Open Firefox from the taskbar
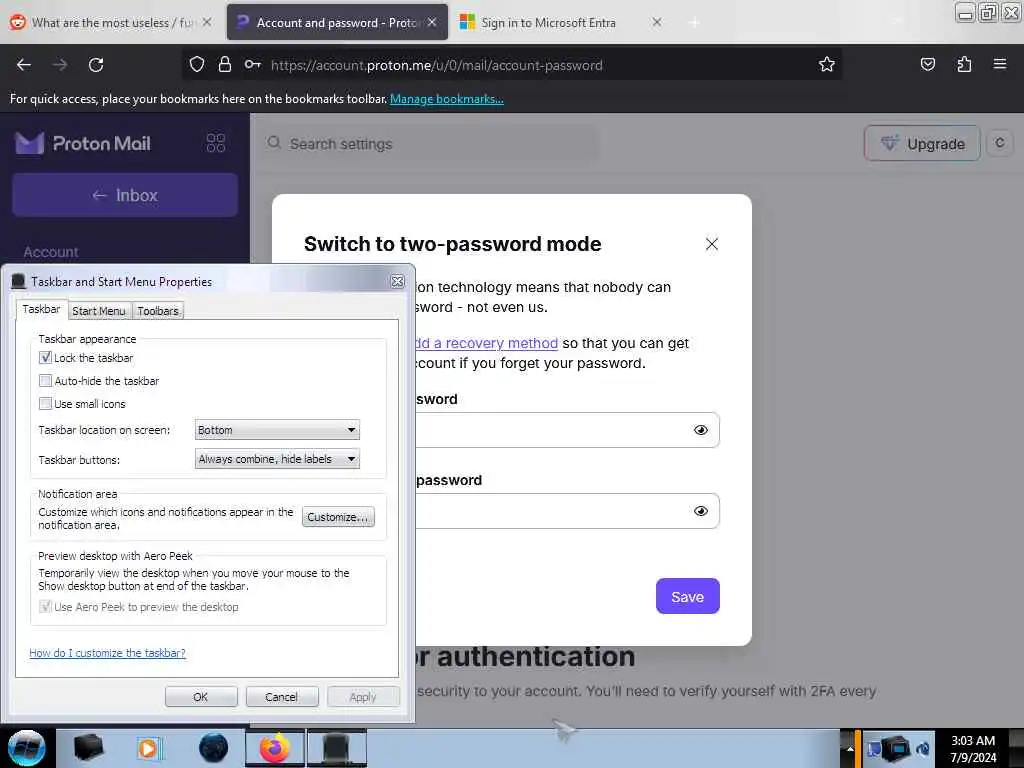The width and height of the screenshot is (1024, 768). pos(275,748)
